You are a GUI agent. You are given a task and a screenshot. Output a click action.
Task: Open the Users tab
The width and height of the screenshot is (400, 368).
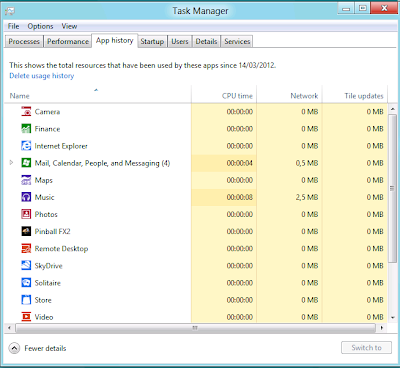point(180,42)
